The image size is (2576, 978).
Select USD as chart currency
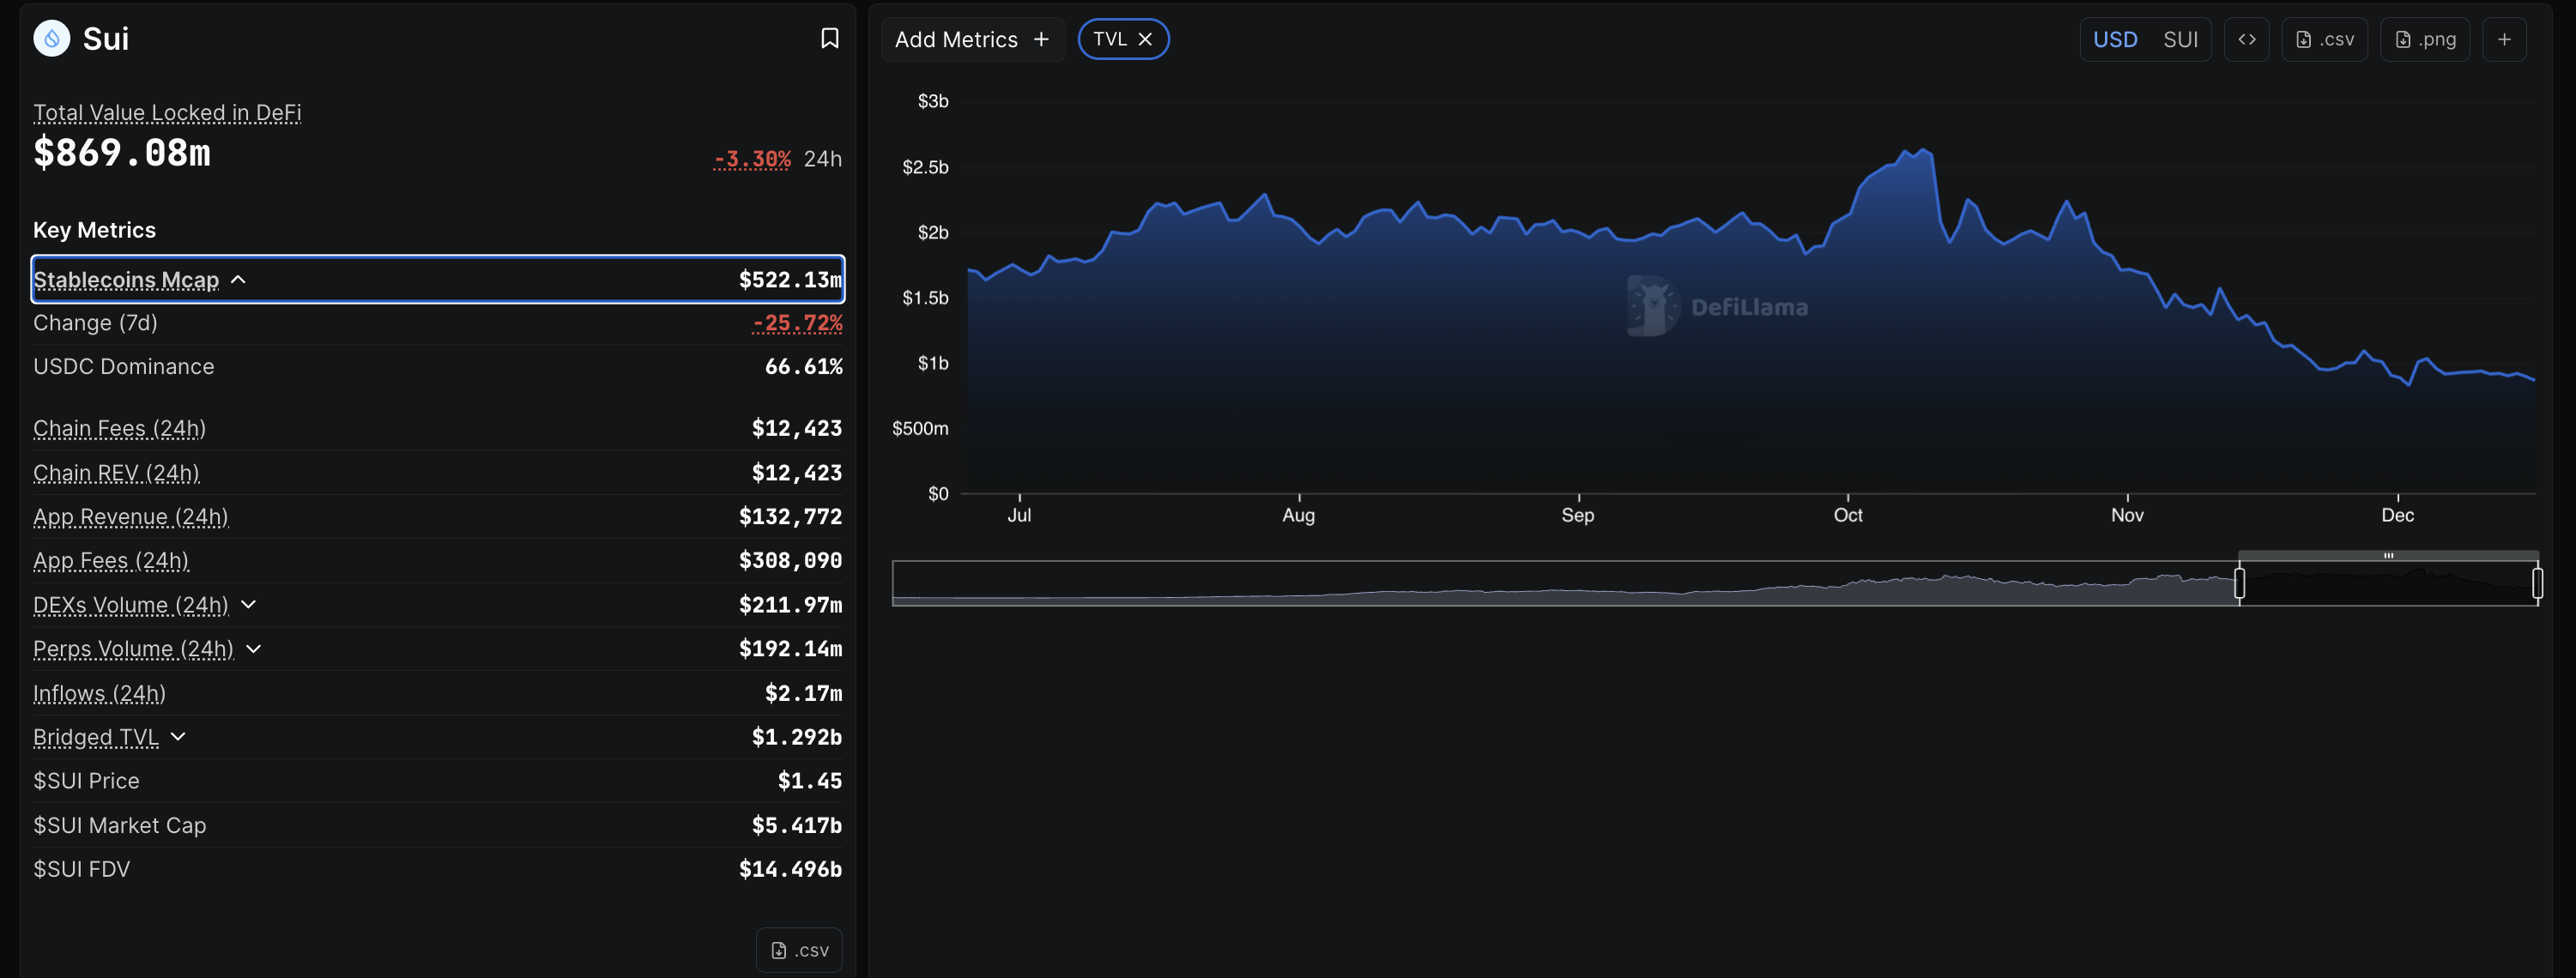click(x=2115, y=39)
